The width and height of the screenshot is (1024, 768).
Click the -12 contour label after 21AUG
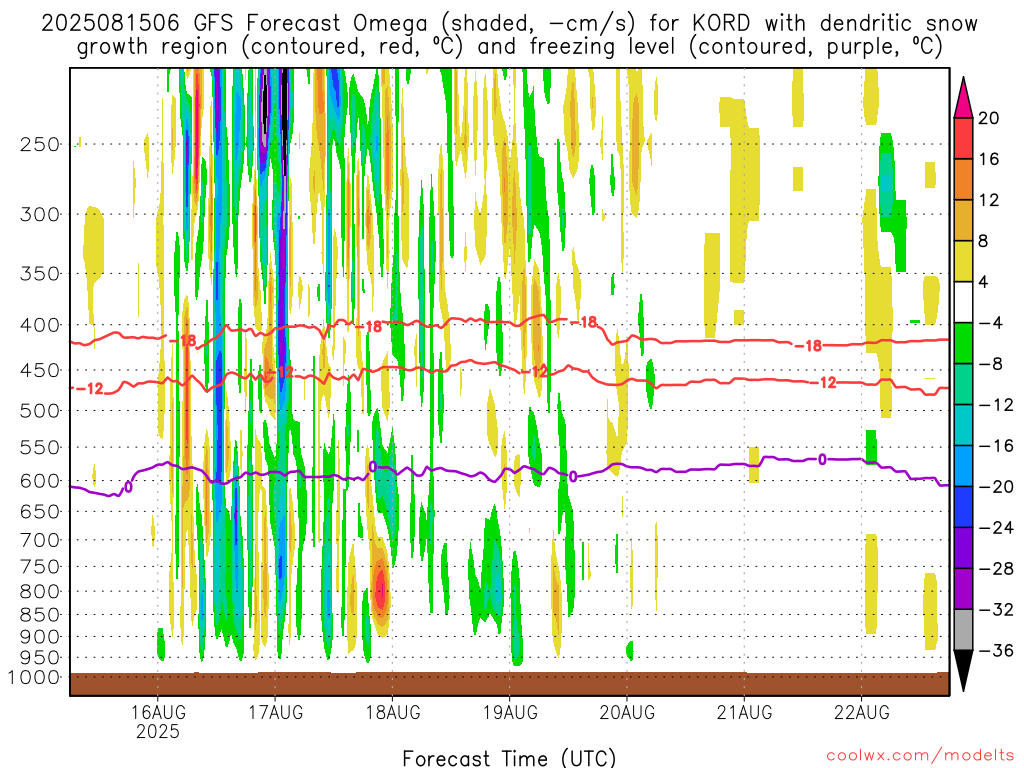click(824, 383)
